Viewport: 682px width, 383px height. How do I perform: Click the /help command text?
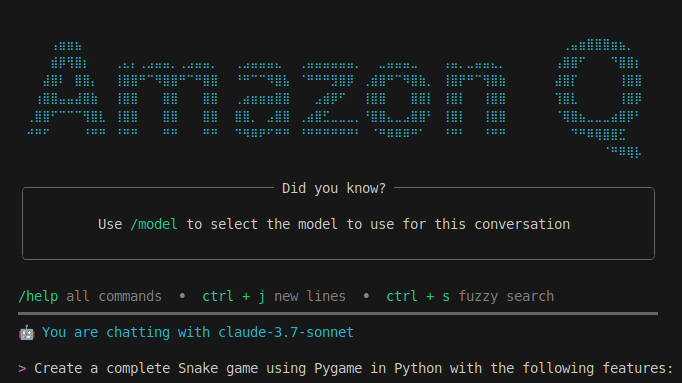(x=38, y=296)
